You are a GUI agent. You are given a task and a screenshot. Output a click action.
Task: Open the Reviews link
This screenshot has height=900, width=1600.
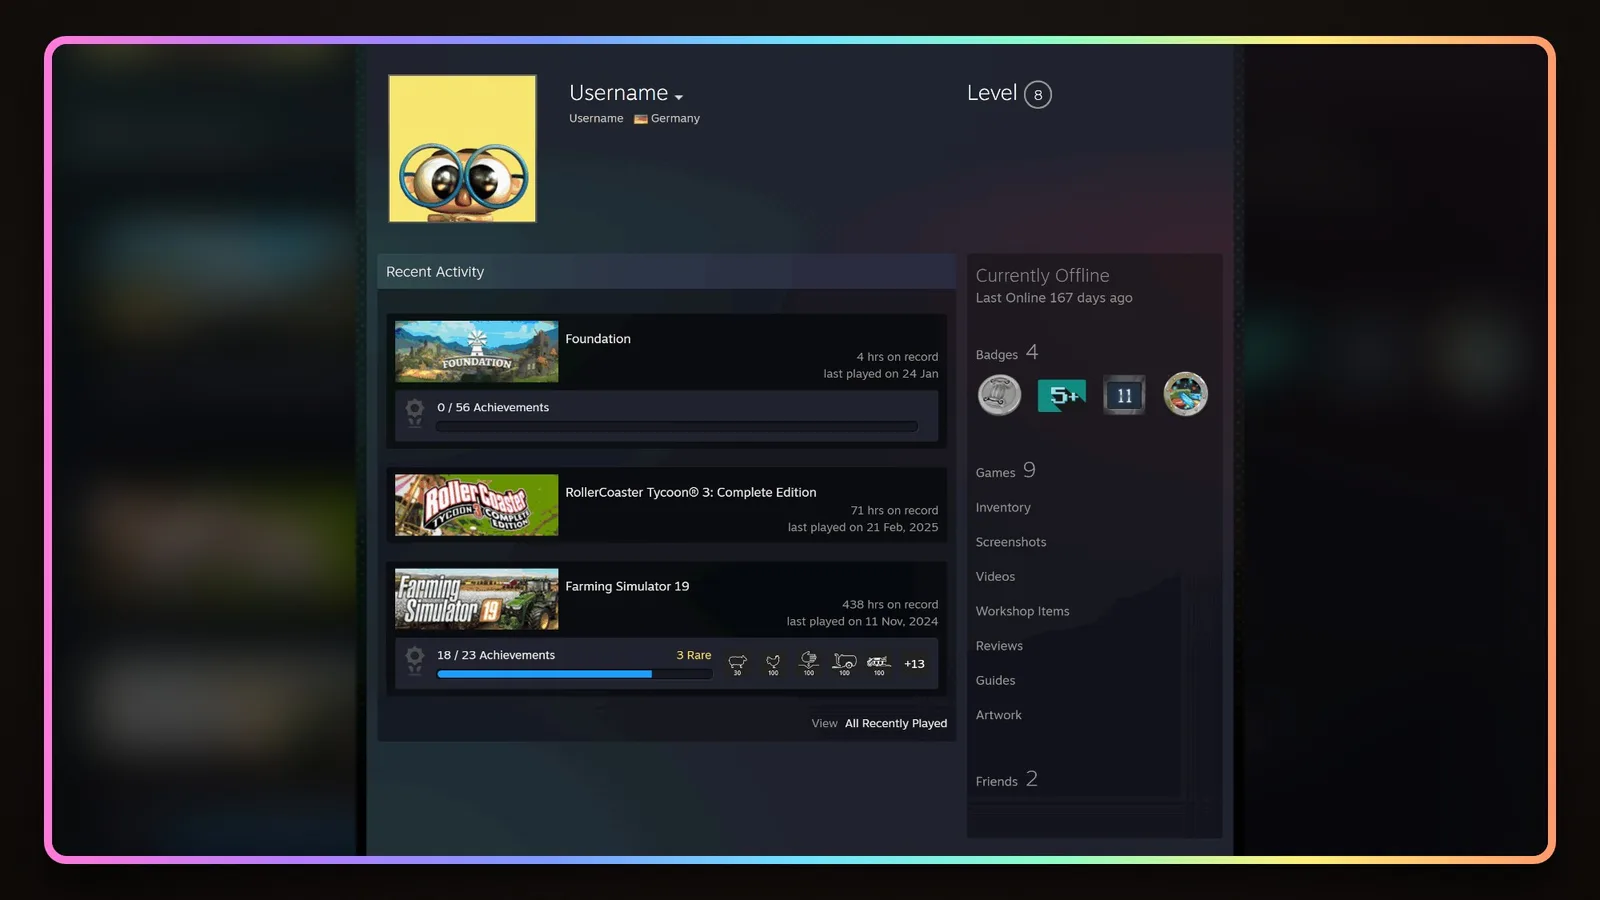[999, 645]
